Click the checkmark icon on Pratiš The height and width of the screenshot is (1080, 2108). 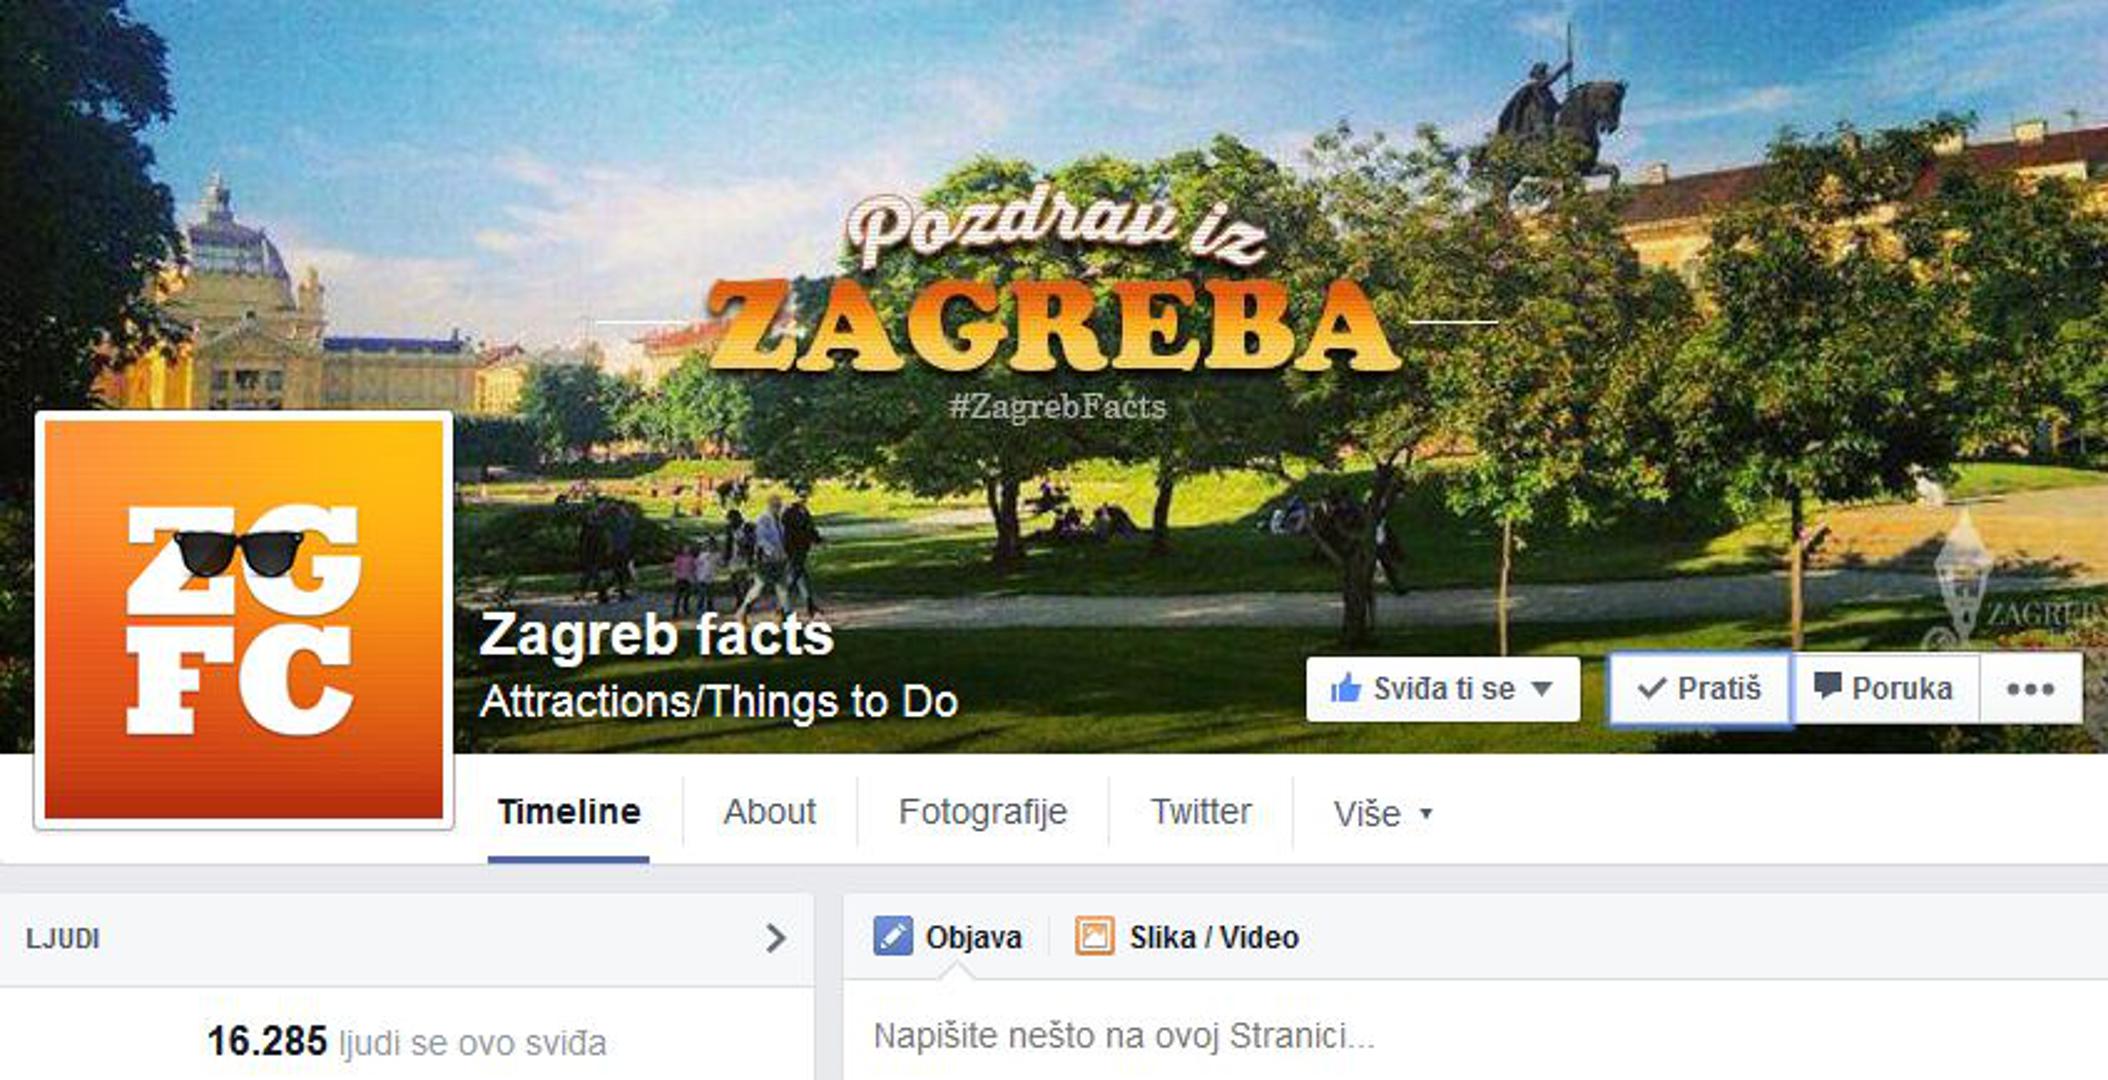pyautogui.click(x=1651, y=688)
